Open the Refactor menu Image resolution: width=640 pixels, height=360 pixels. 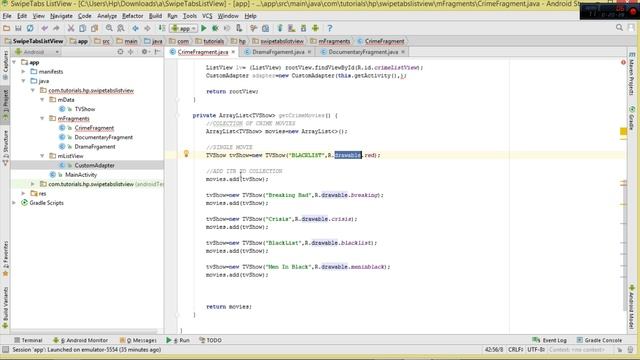click(x=133, y=16)
